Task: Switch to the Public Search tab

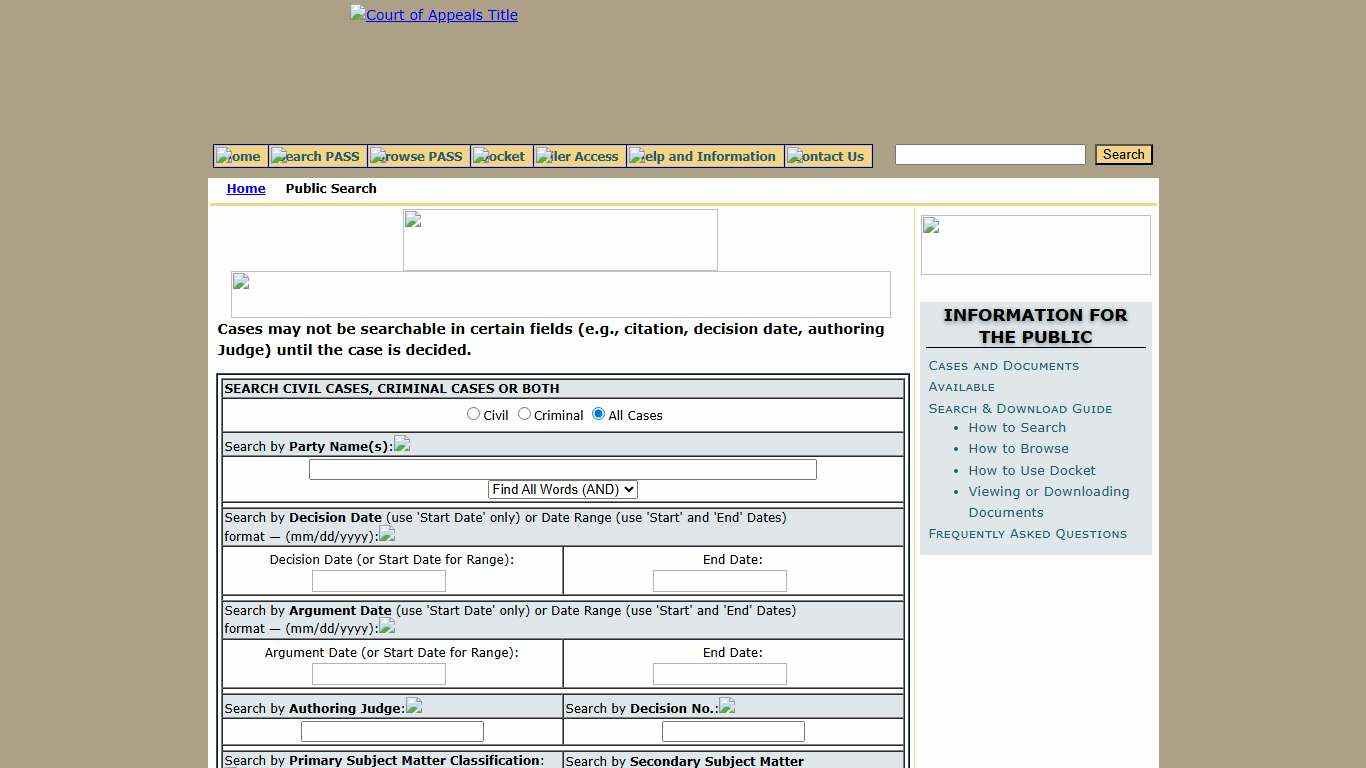Action: tap(331, 188)
